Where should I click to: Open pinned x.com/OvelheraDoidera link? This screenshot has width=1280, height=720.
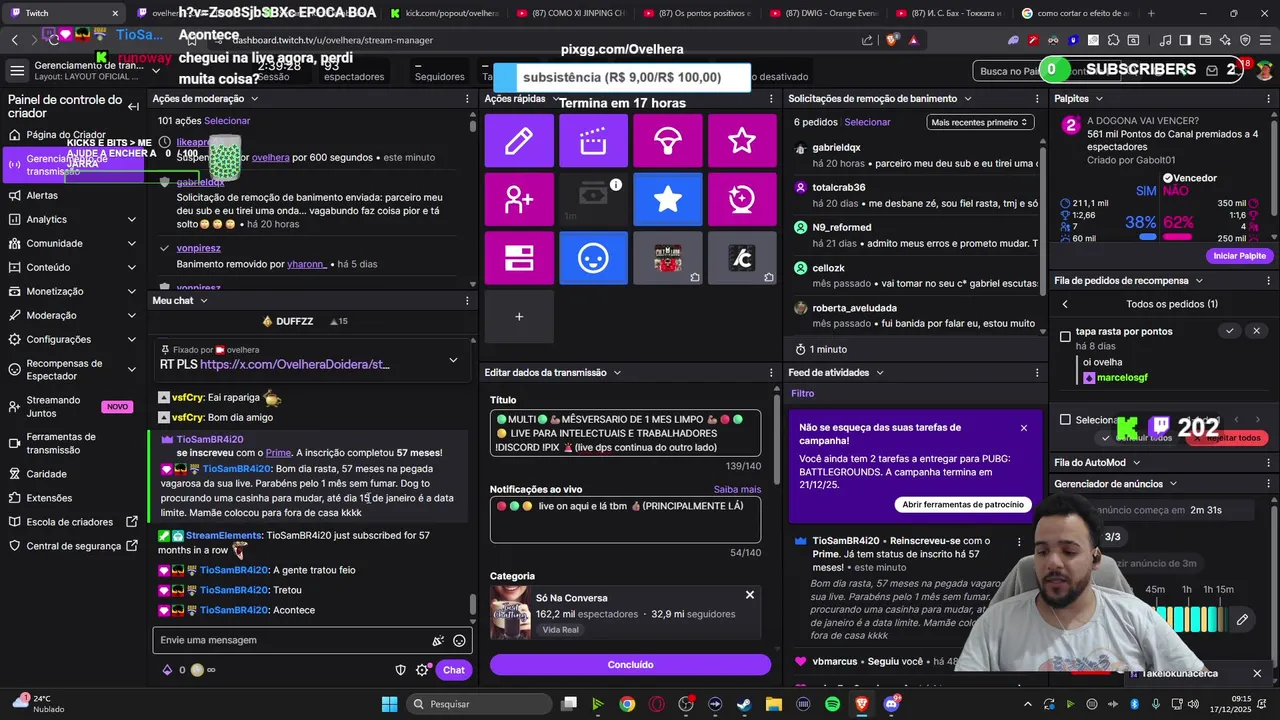295,365
